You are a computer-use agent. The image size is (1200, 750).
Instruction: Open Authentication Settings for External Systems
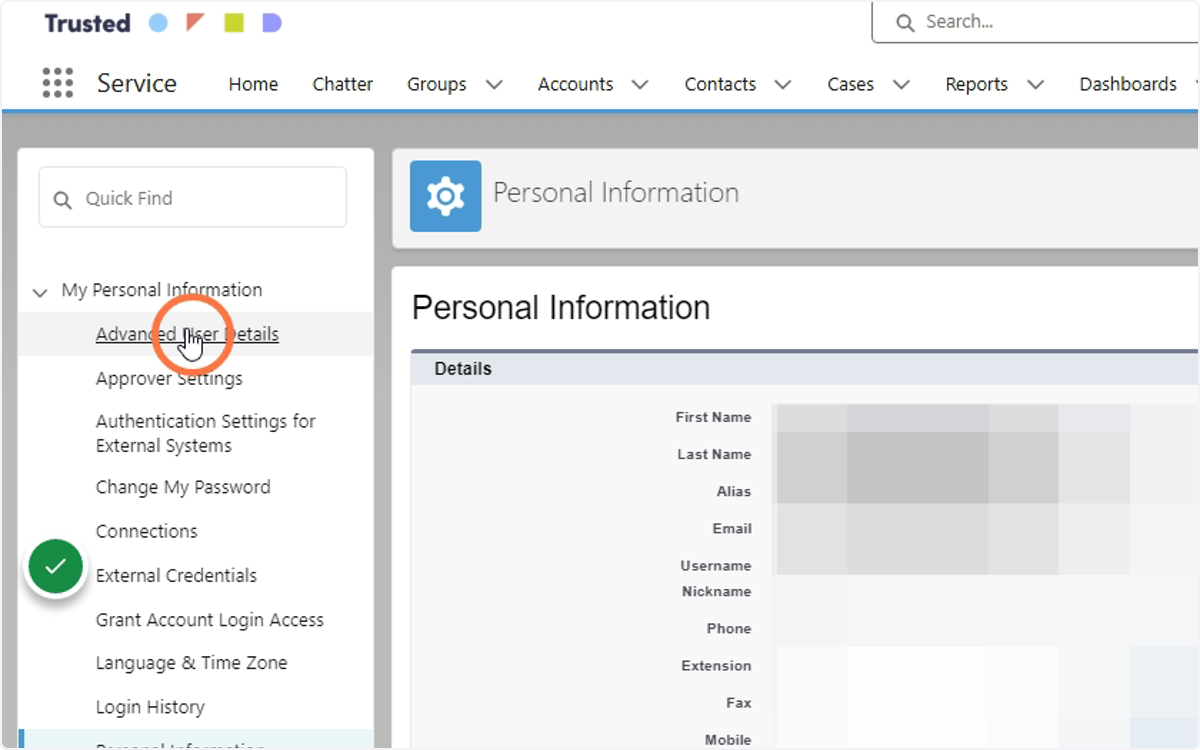click(x=205, y=433)
